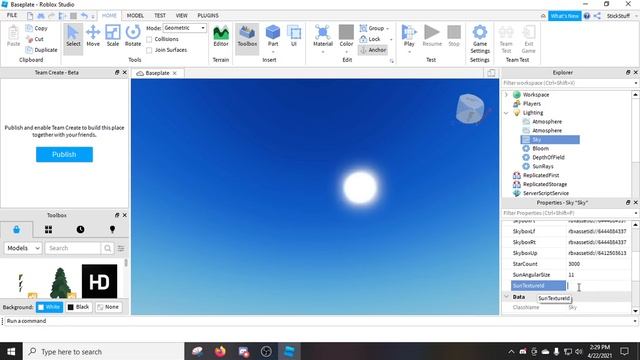Toggle the Anchor button
640x360 pixels.
(373, 50)
